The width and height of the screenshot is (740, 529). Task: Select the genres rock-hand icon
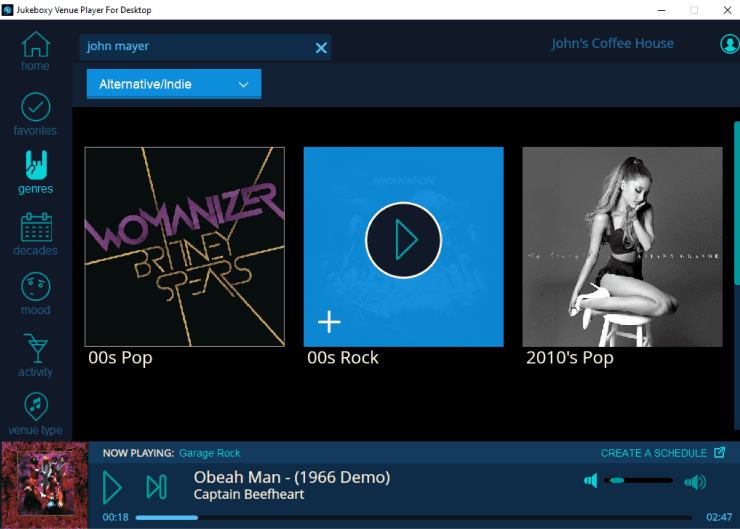click(x=36, y=165)
